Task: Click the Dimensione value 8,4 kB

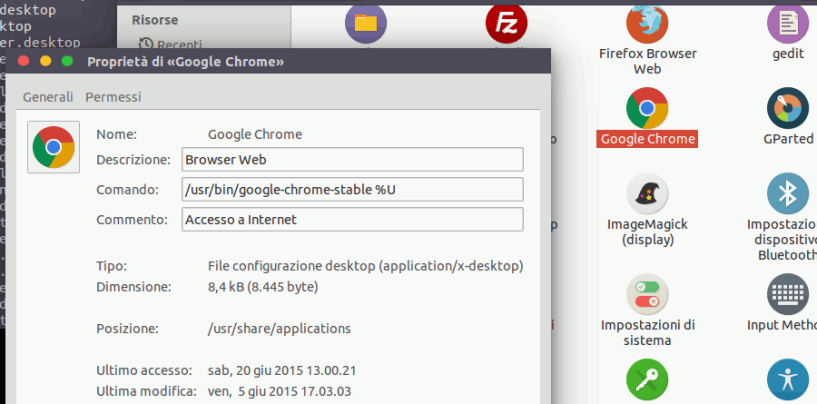Action: [x=263, y=287]
